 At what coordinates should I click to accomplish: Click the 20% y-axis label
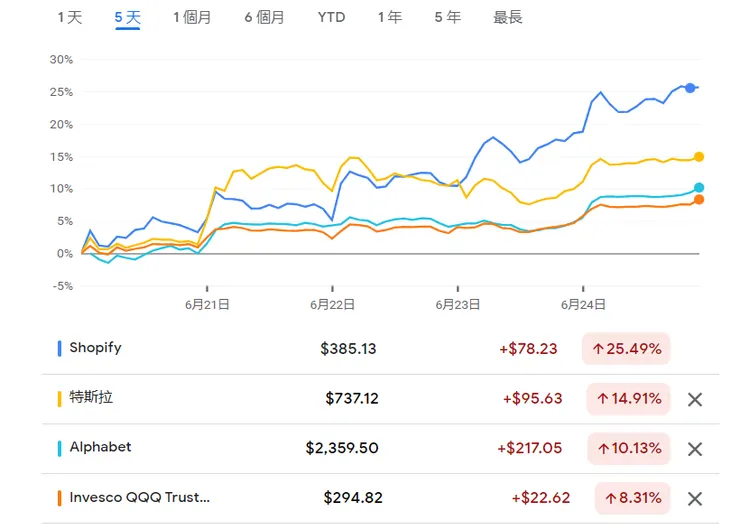(x=61, y=125)
